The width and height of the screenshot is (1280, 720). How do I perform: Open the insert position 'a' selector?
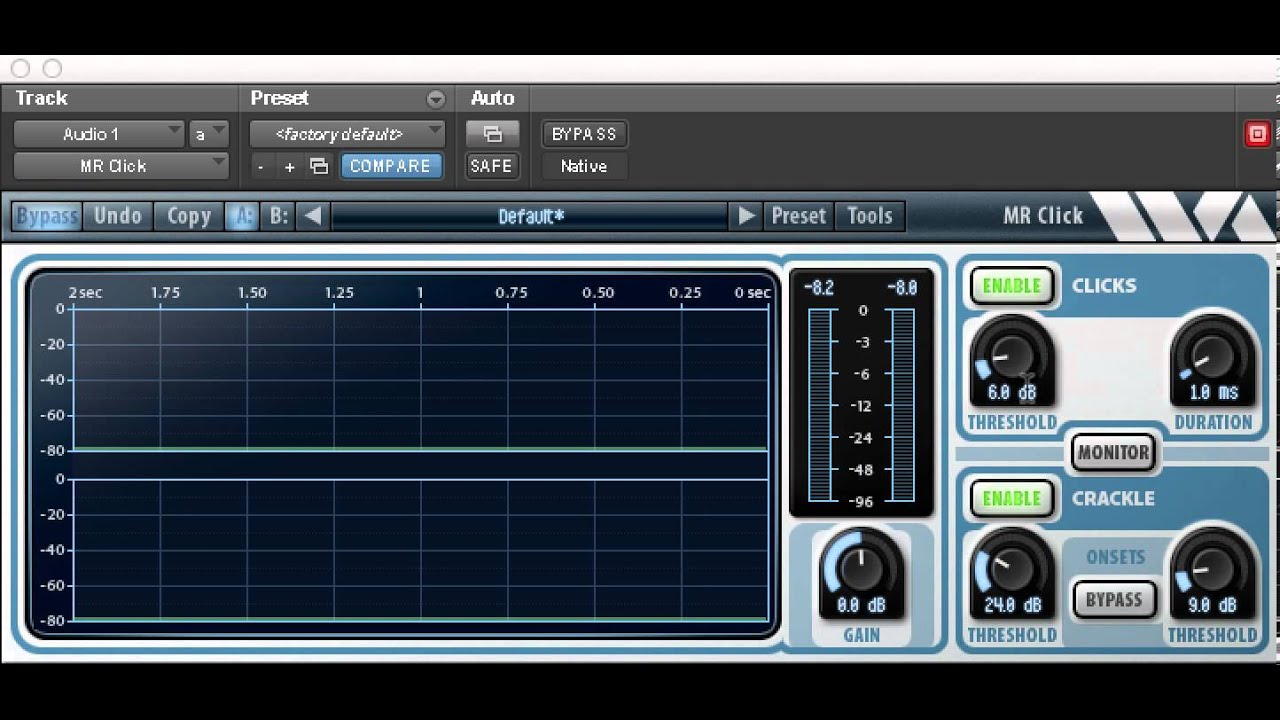click(x=209, y=134)
